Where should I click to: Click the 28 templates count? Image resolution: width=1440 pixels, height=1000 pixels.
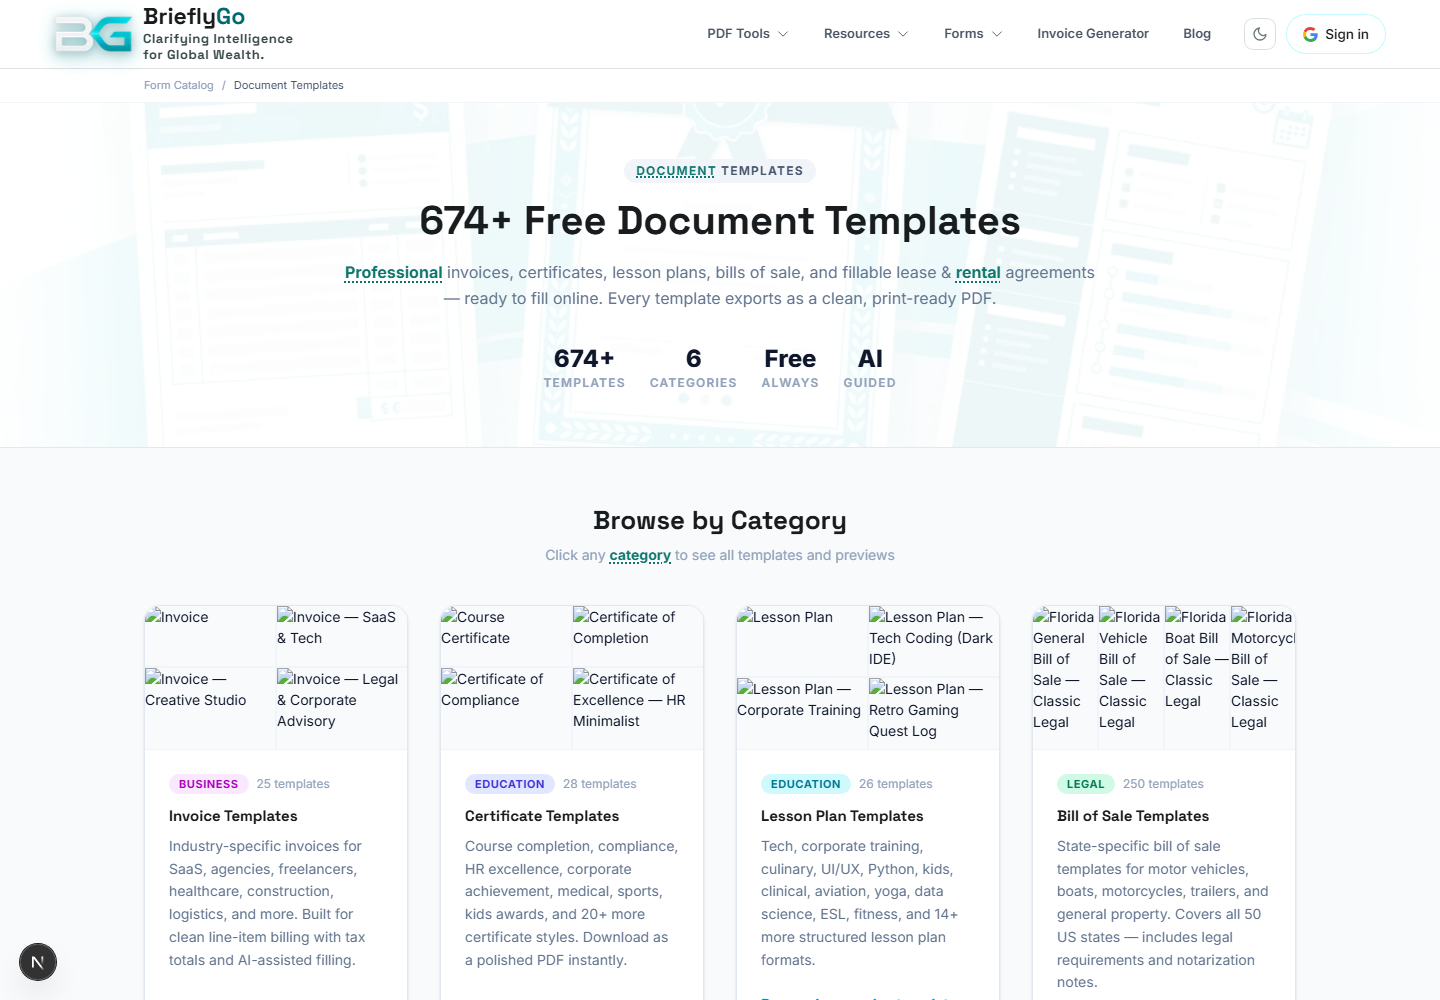600,784
